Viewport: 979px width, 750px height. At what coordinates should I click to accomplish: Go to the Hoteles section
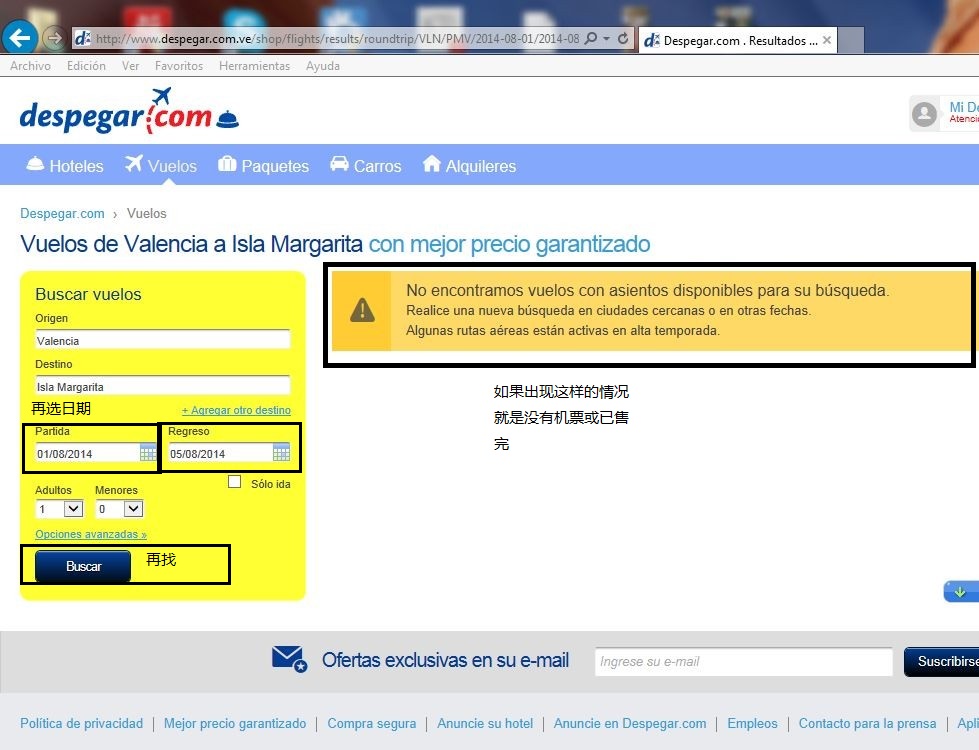[x=65, y=165]
